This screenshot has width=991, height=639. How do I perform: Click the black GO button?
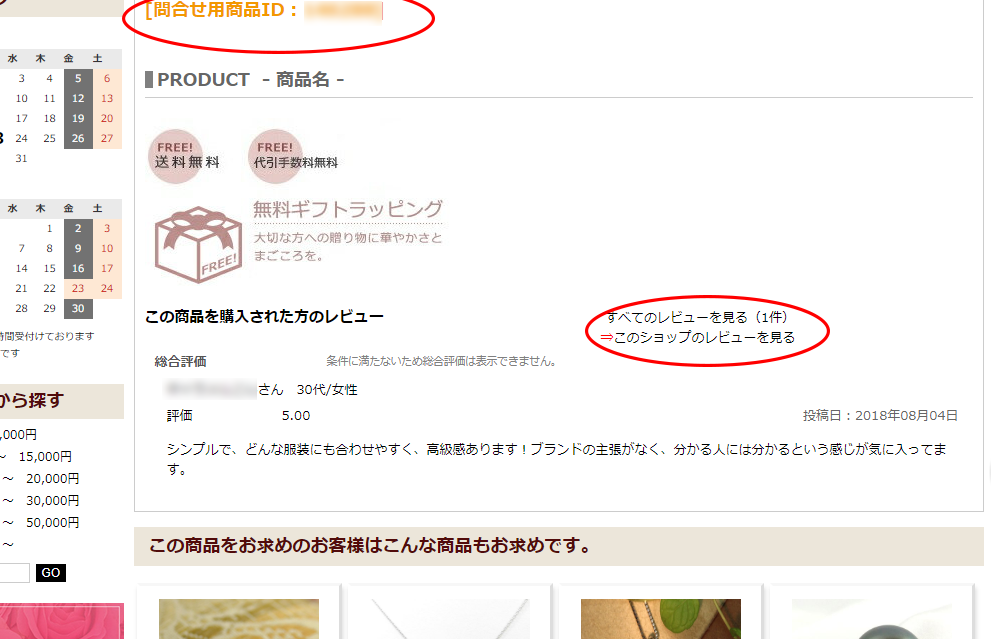[x=51, y=573]
